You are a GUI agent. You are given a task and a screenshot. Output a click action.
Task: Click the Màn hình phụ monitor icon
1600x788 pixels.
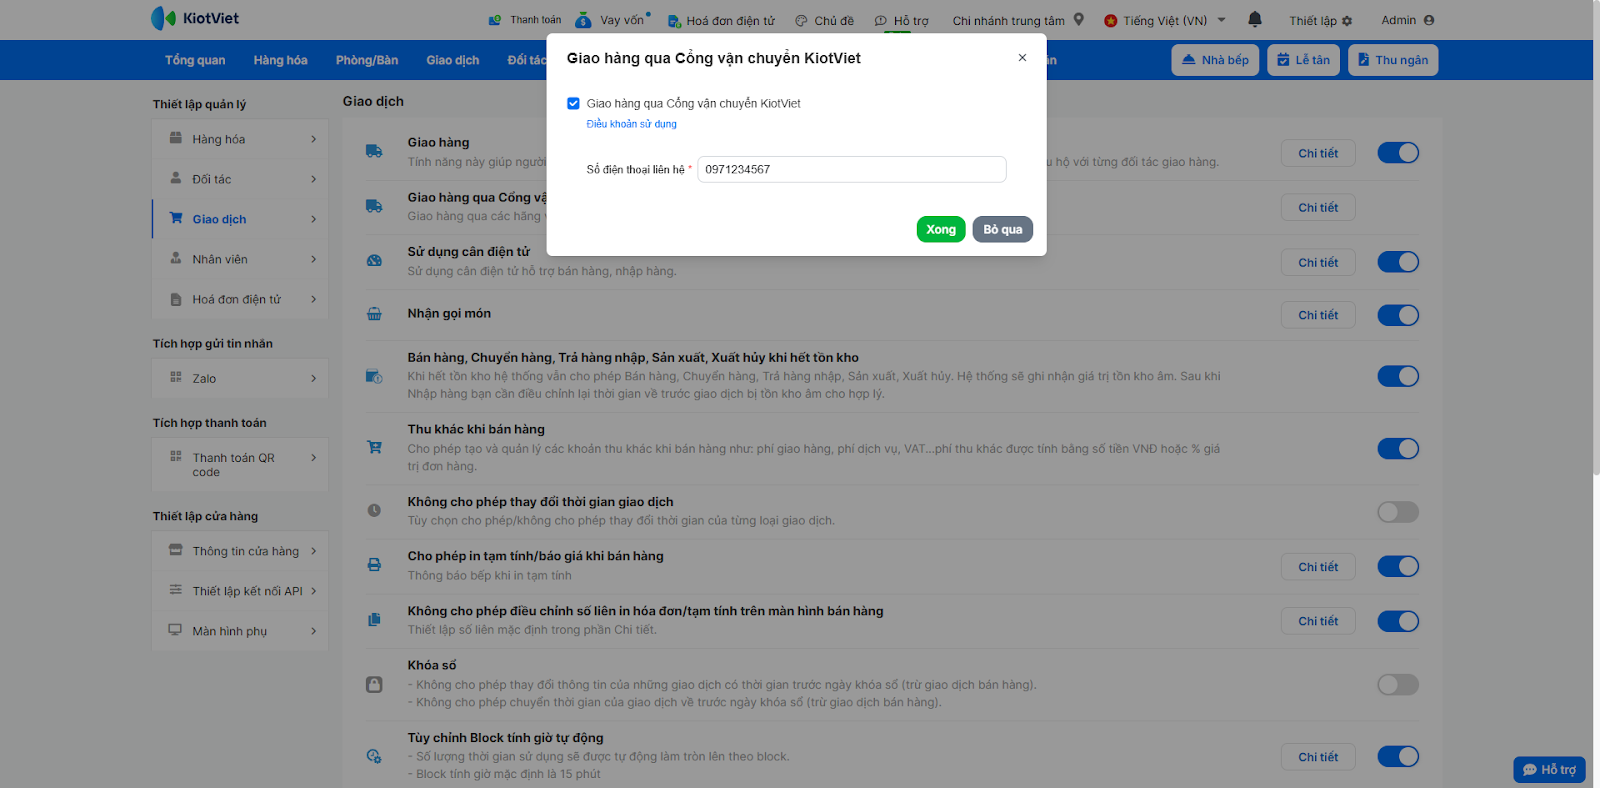pos(175,630)
